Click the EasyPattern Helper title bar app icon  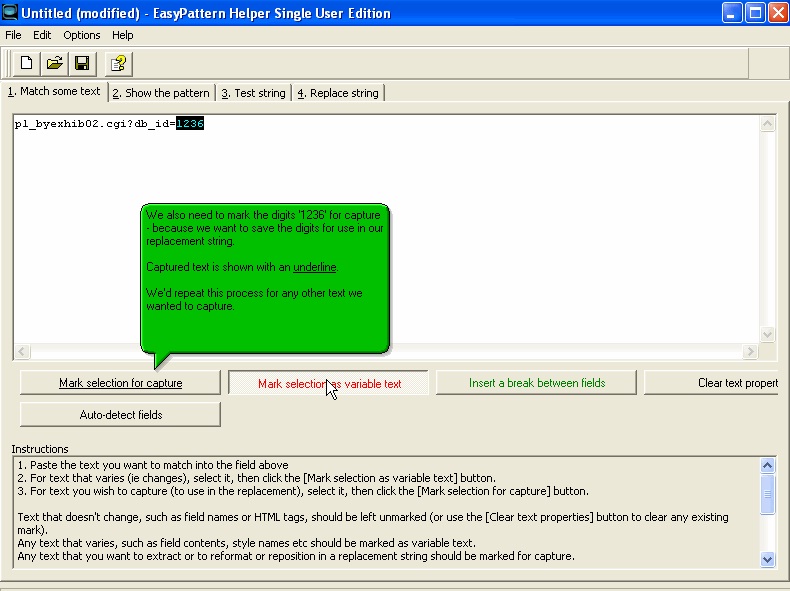coord(10,12)
